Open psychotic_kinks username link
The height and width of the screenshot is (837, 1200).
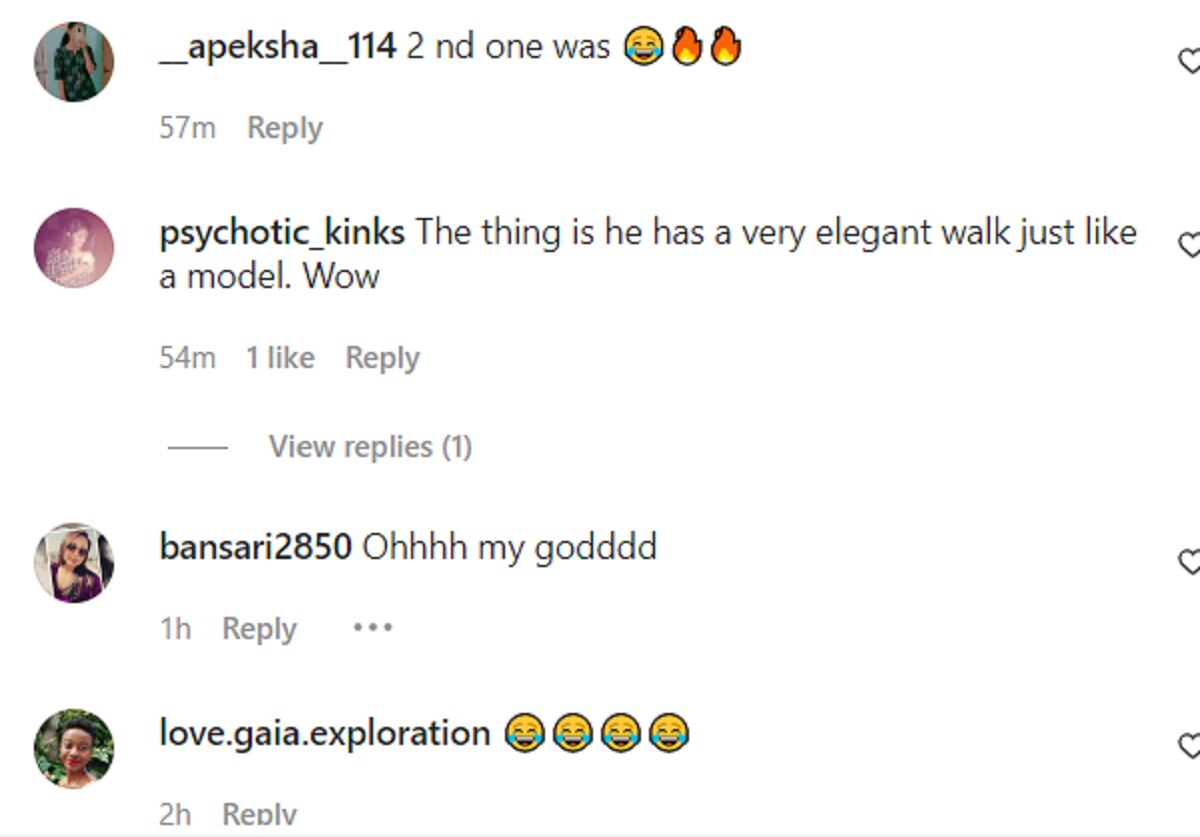tap(282, 233)
